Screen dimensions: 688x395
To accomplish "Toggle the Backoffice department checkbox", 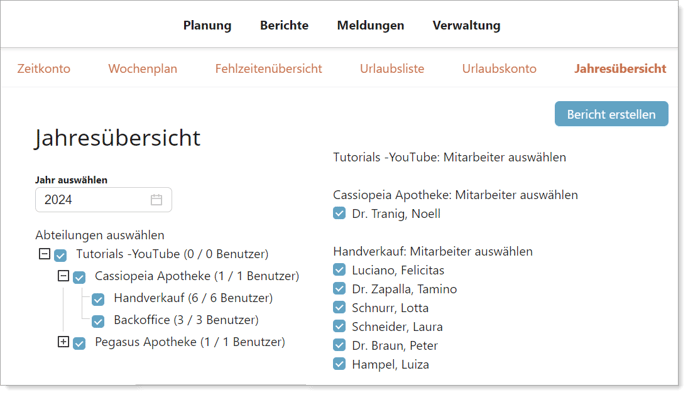I will (x=98, y=321).
